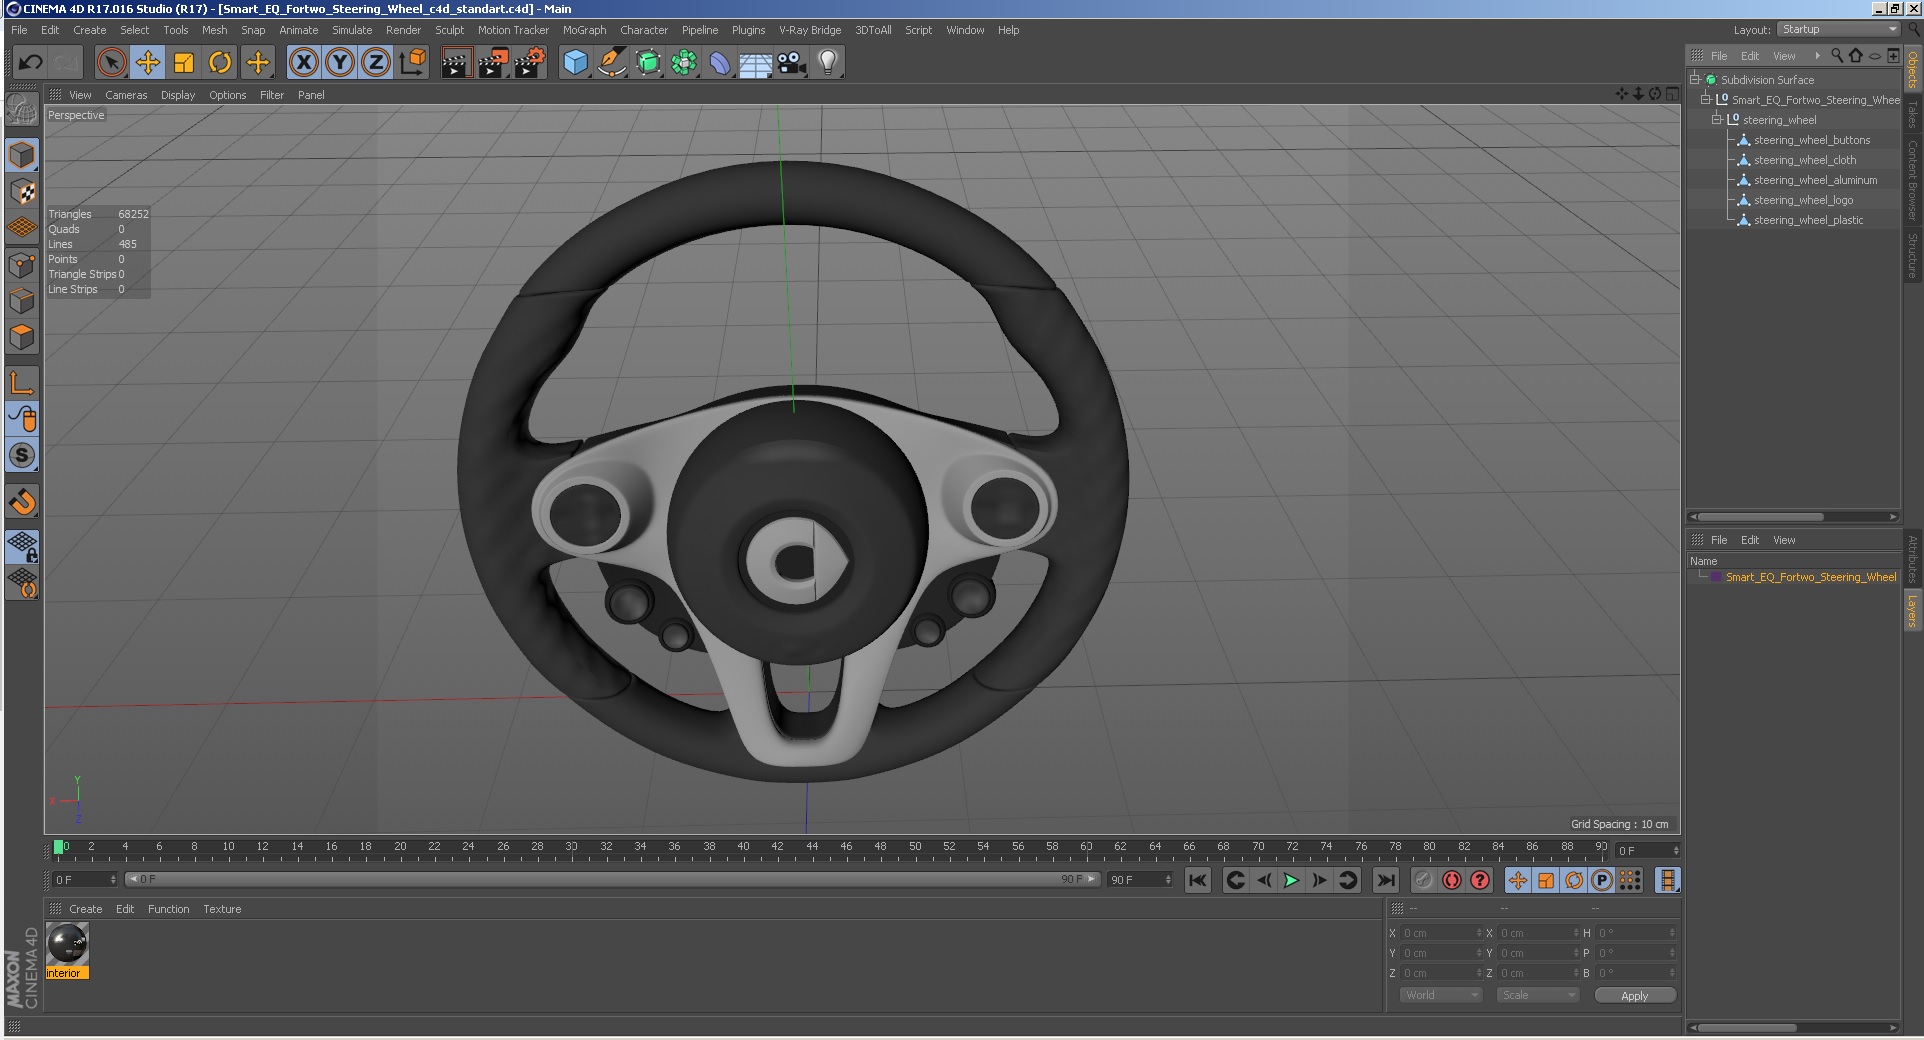Go to the start of animation
This screenshot has height=1040, width=1924.
point(1197,880)
